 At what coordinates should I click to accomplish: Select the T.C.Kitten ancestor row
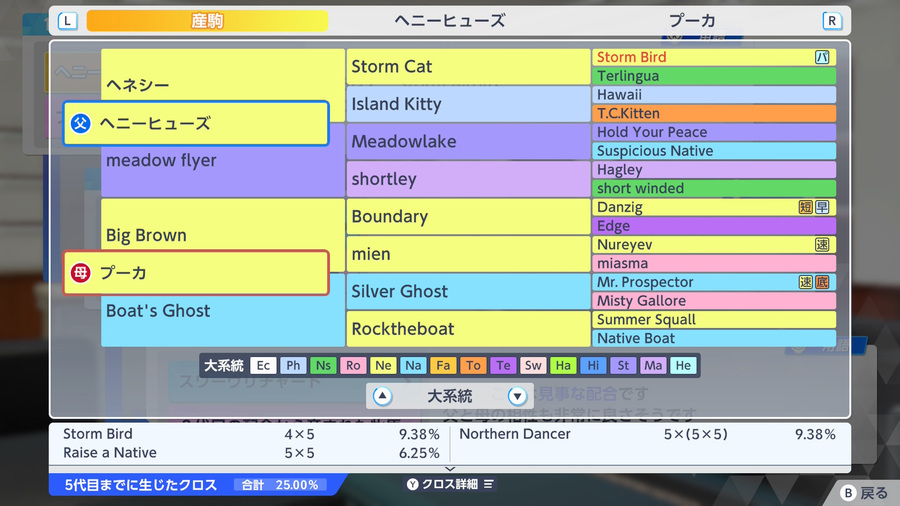[x=714, y=113]
